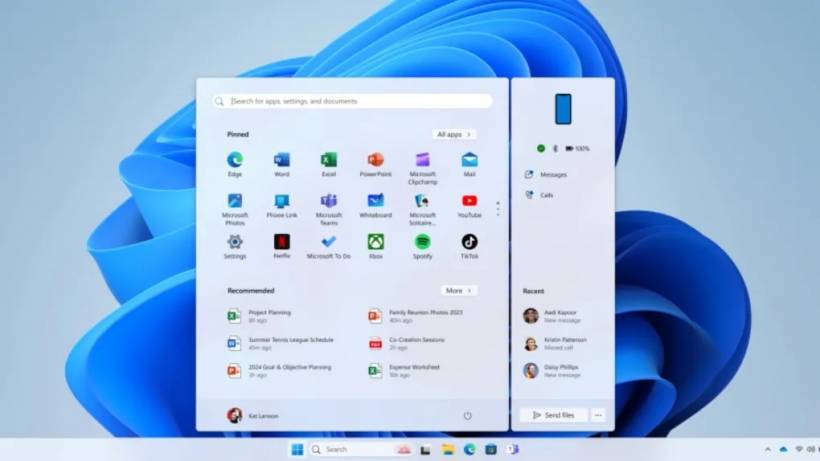Click the Send files button
This screenshot has height=461, width=820.
553,415
